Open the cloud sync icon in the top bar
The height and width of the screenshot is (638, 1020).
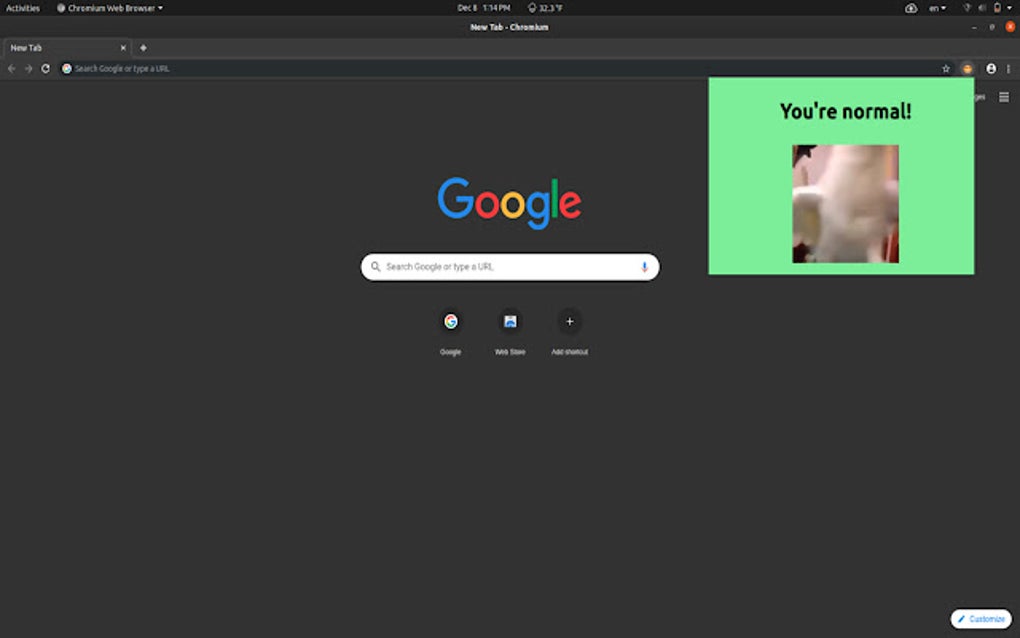[909, 7]
